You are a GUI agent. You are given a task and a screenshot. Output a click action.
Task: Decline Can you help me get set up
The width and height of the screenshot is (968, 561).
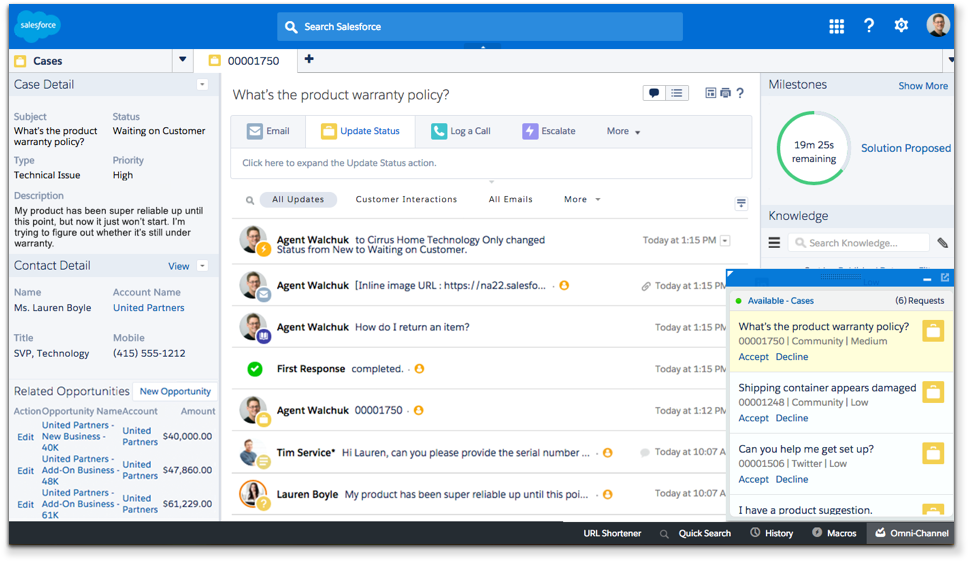791,479
